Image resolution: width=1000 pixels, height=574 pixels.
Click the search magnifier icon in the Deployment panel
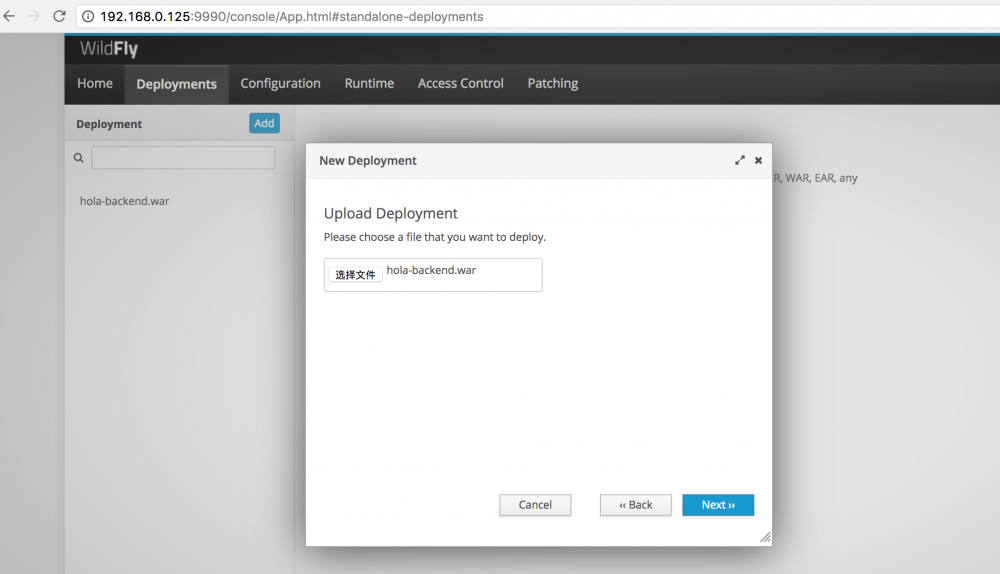78,158
